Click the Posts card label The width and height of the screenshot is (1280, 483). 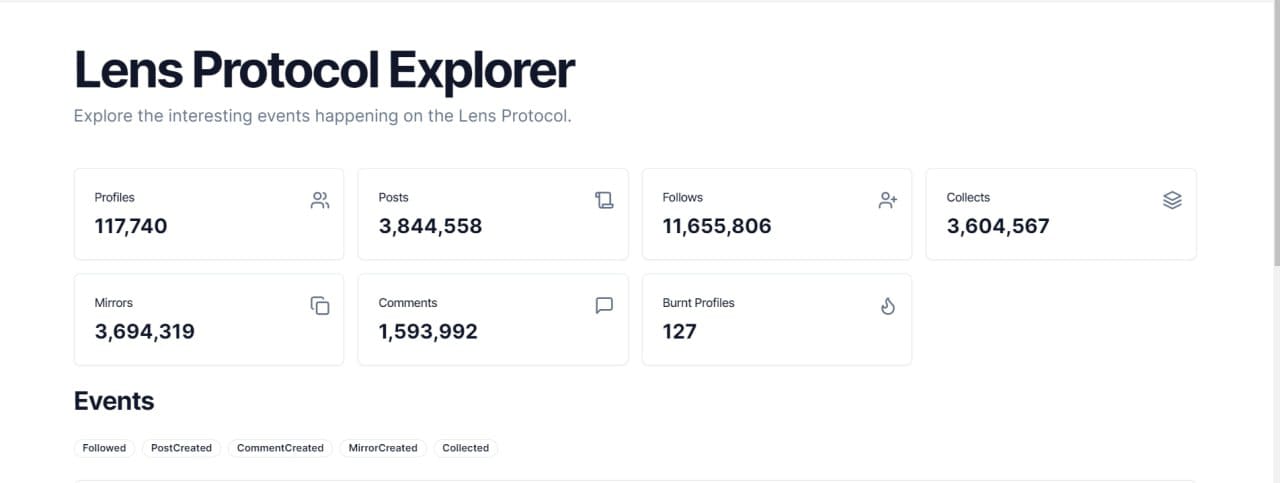tap(394, 198)
